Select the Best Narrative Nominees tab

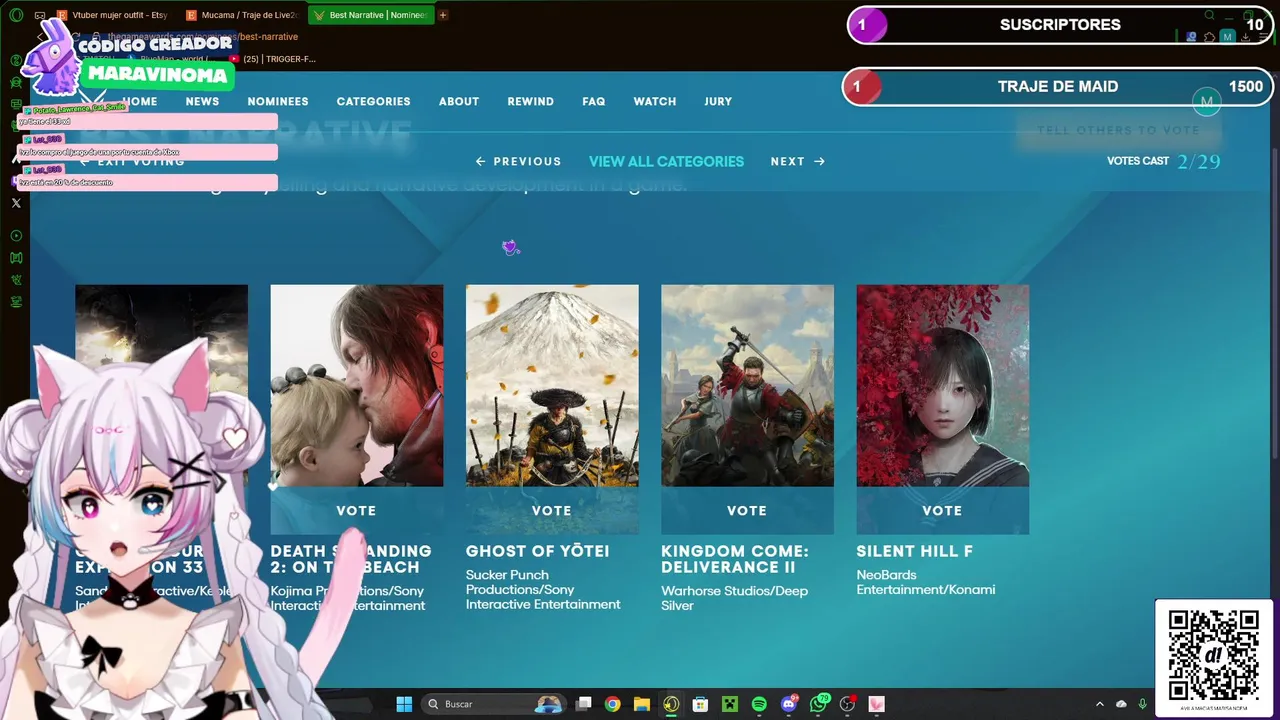tap(370, 15)
